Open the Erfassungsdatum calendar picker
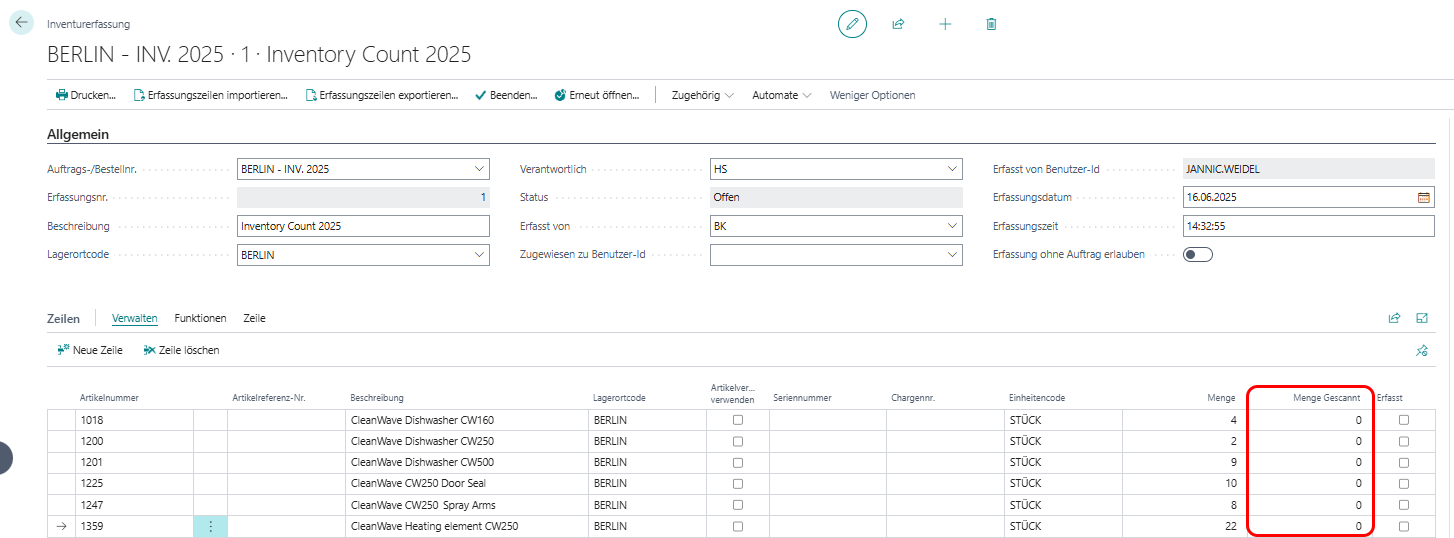 tap(1423, 197)
